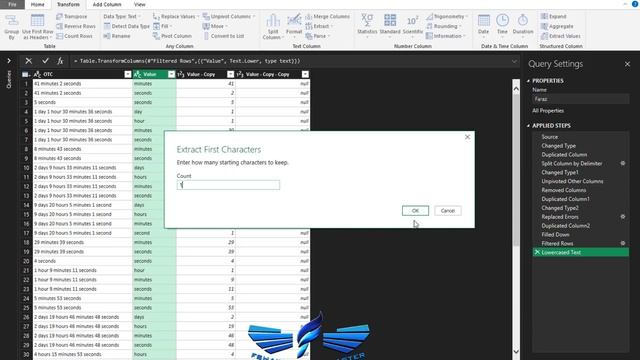Click Merge Columns tool
Screen dimensions: 640x360
tap(328, 16)
